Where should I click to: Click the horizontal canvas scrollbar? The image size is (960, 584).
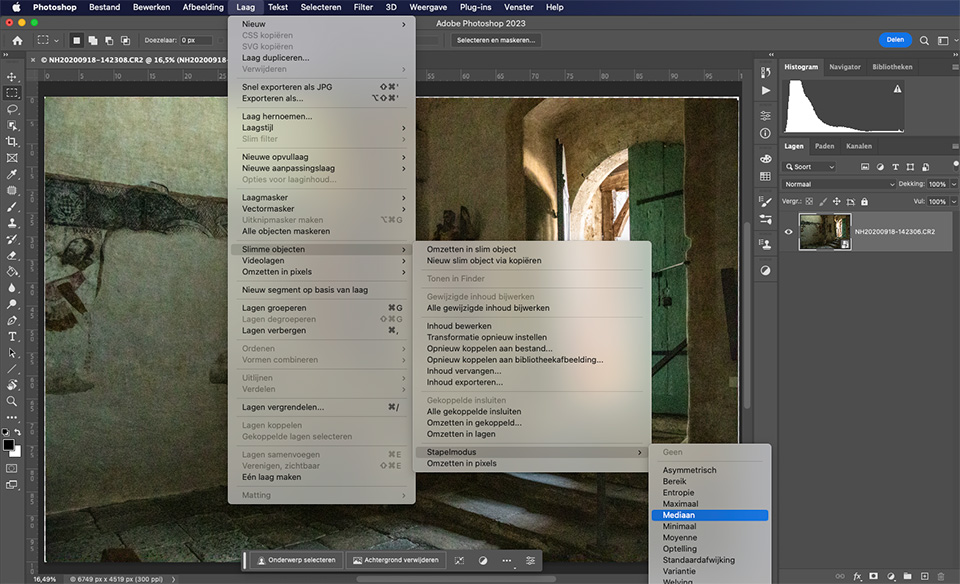click(456, 578)
